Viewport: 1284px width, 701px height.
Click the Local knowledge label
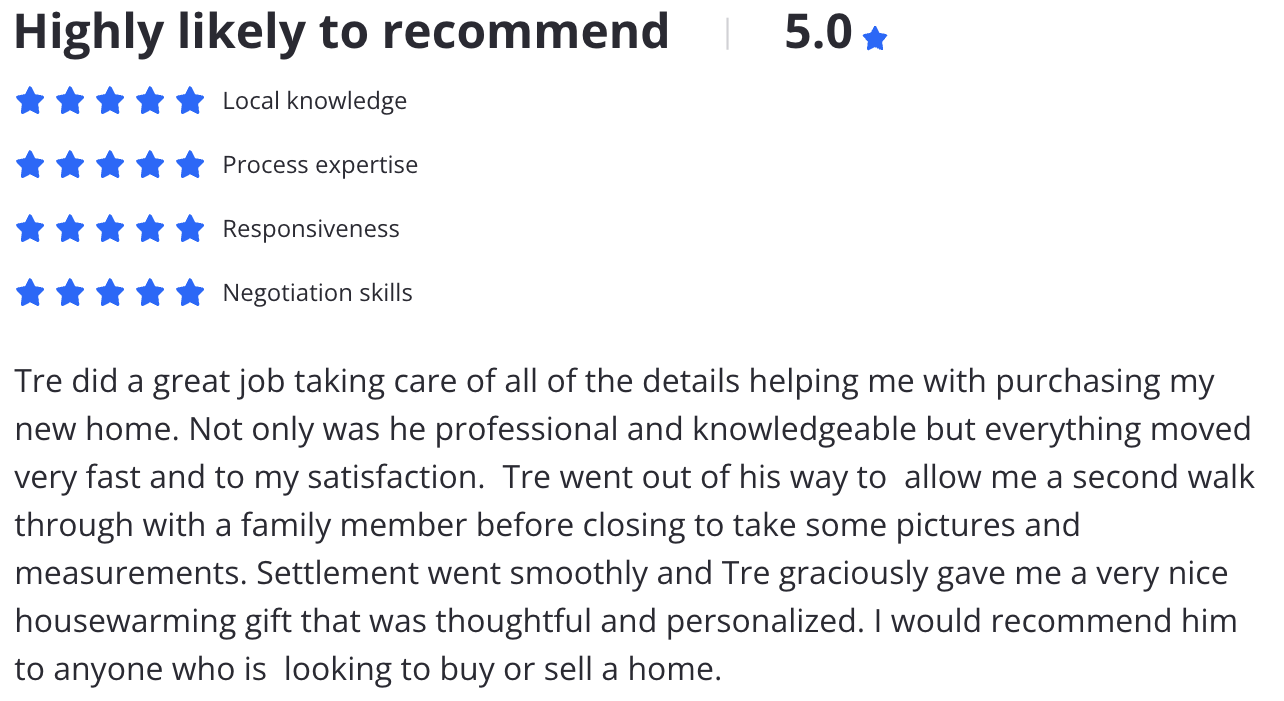click(x=315, y=101)
